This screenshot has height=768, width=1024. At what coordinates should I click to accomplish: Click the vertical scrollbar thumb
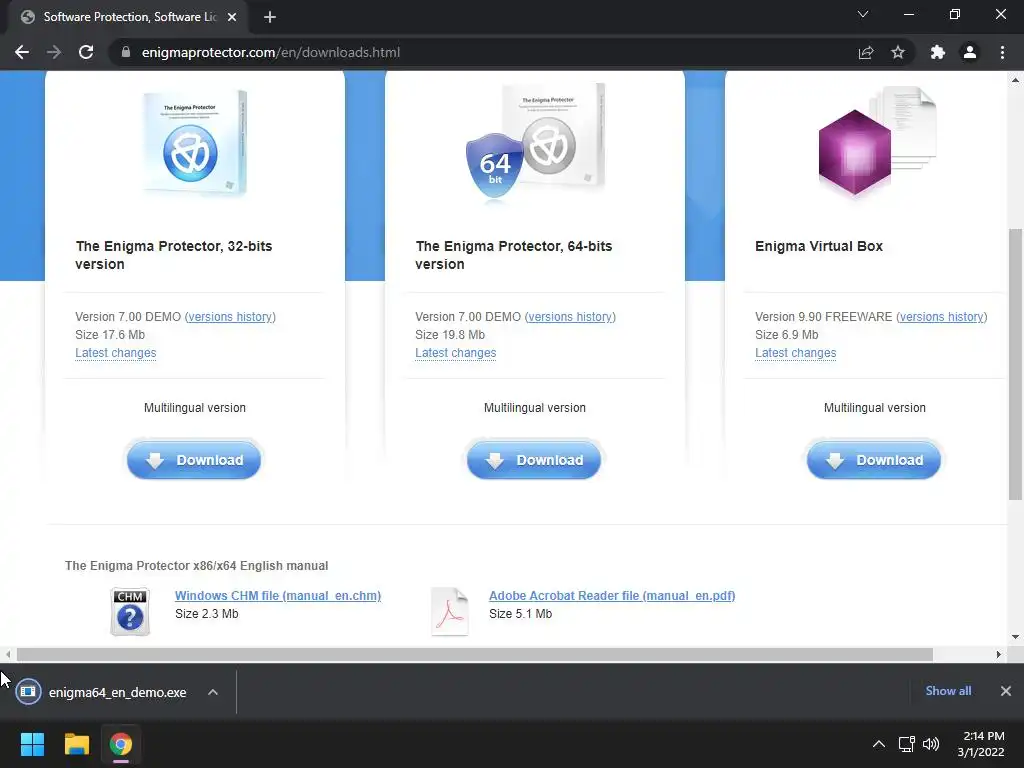[x=1015, y=364]
